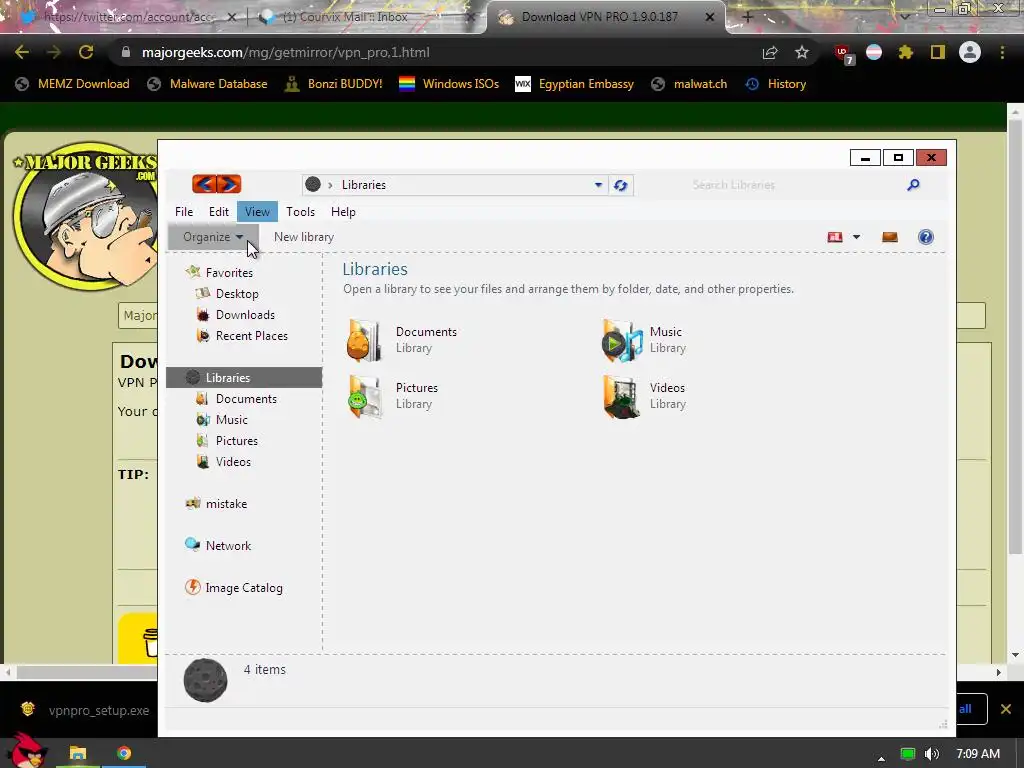Show hidden tray icons arrow
This screenshot has width=1024, height=768.
point(881,758)
